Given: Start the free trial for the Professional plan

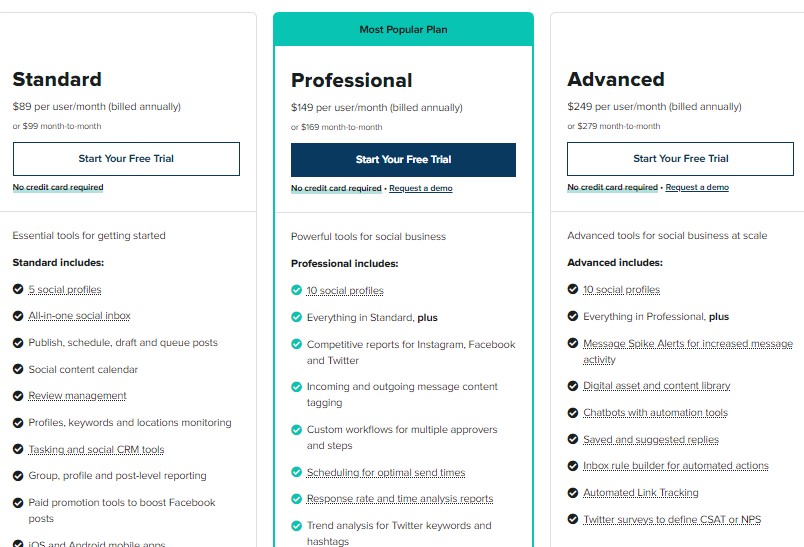Looking at the screenshot, I should [404, 160].
